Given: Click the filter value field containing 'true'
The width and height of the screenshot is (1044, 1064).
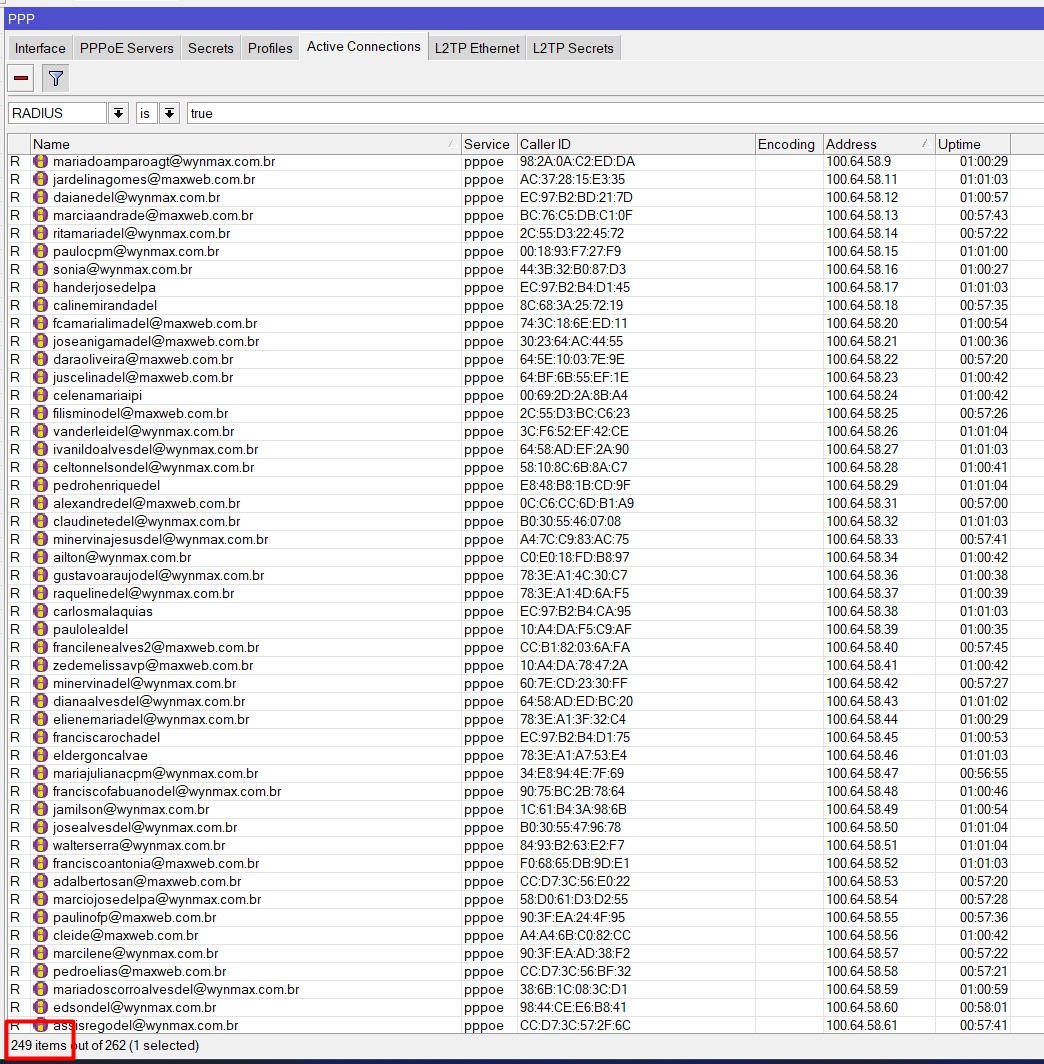Looking at the screenshot, I should tap(614, 113).
